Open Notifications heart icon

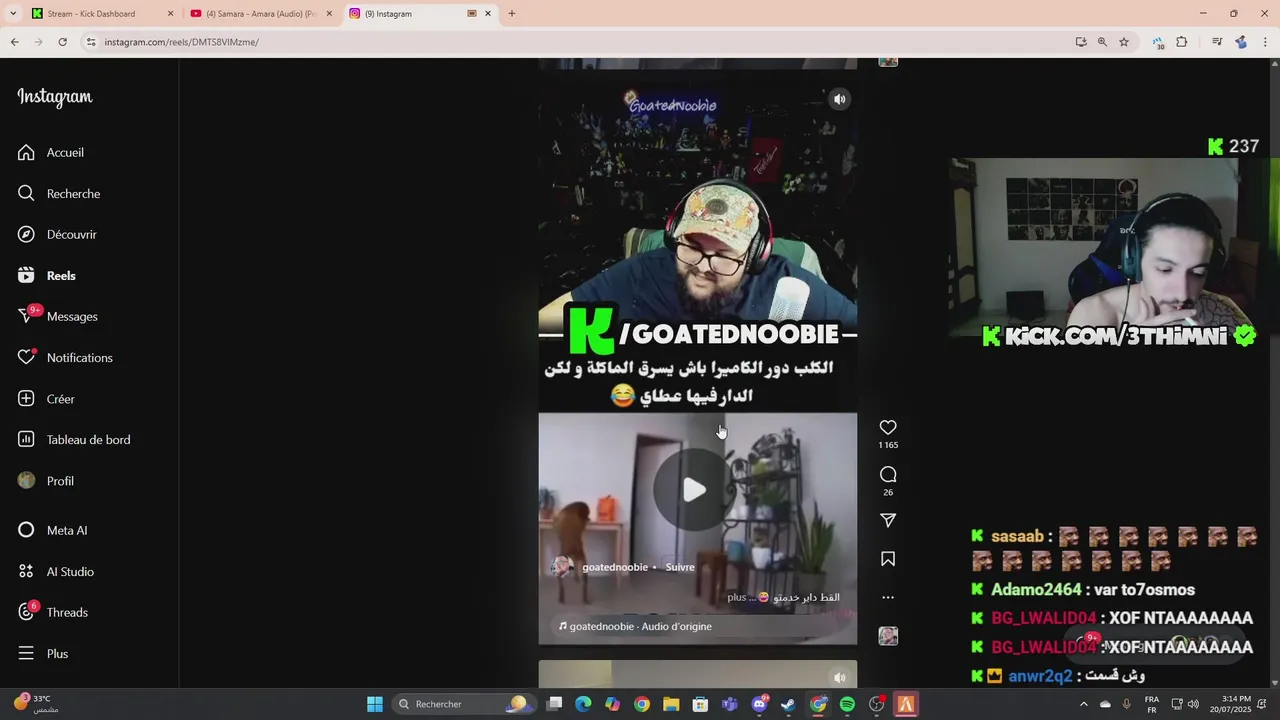pos(65,357)
